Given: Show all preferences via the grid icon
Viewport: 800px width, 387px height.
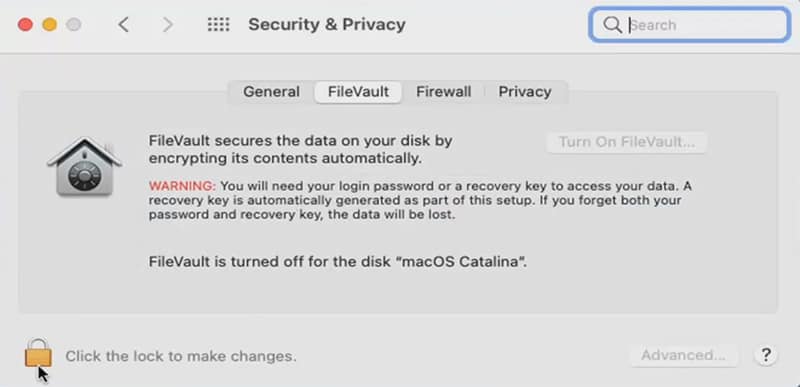Looking at the screenshot, I should 218,24.
